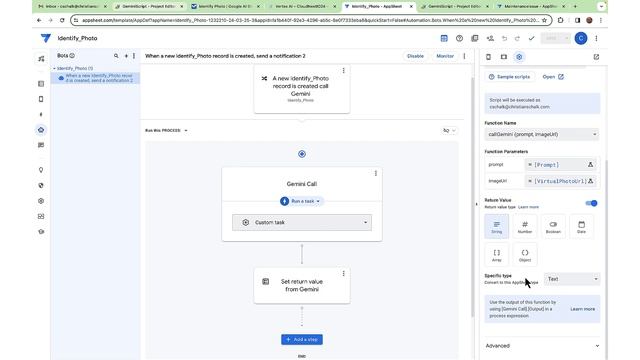
Task: Redo the last change
Action: pyautogui.click(x=517, y=38)
